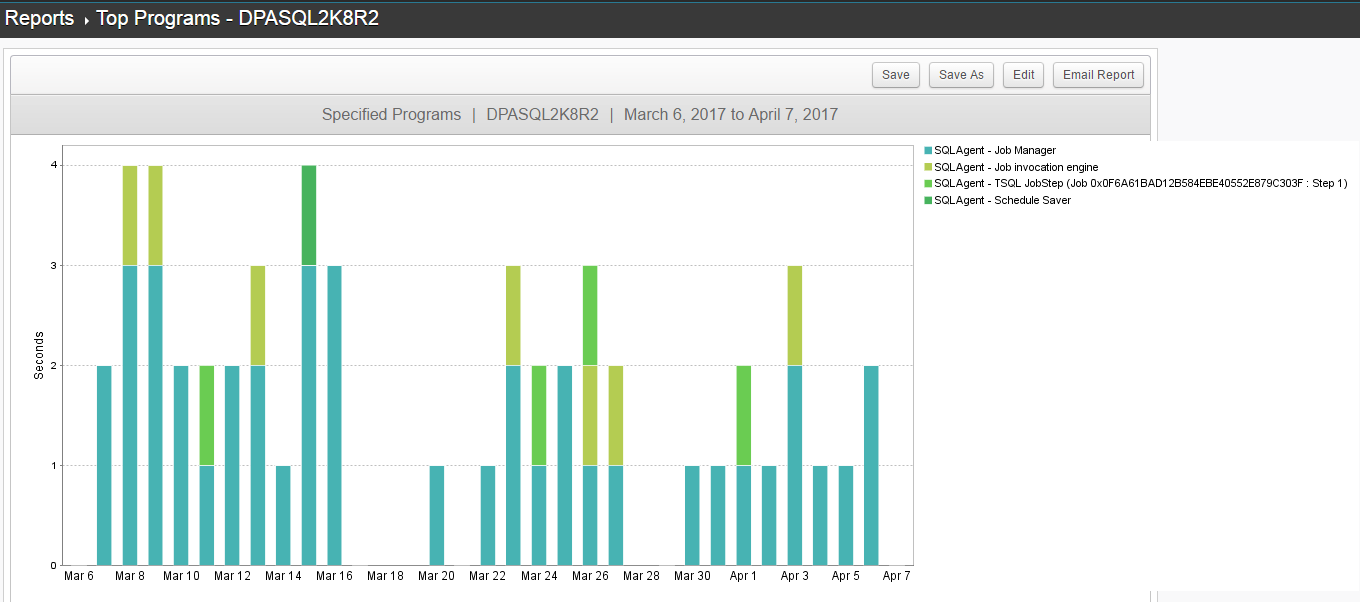This screenshot has height=602, width=1360.
Task: Click the Top Programs - DPASQL2K8R2 page title
Action: (238, 18)
